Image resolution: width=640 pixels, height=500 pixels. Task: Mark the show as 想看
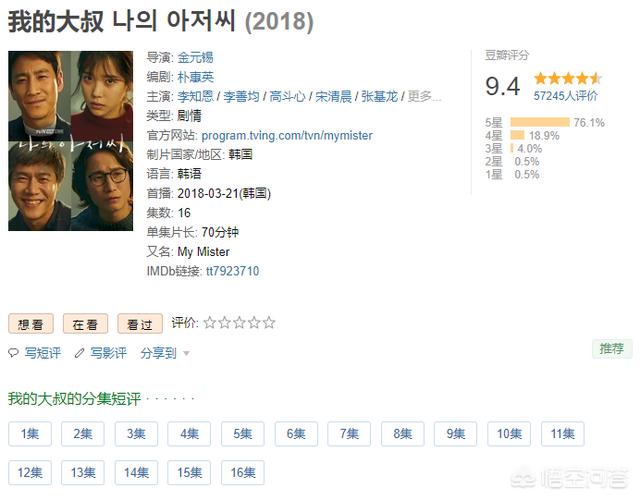pos(31,324)
